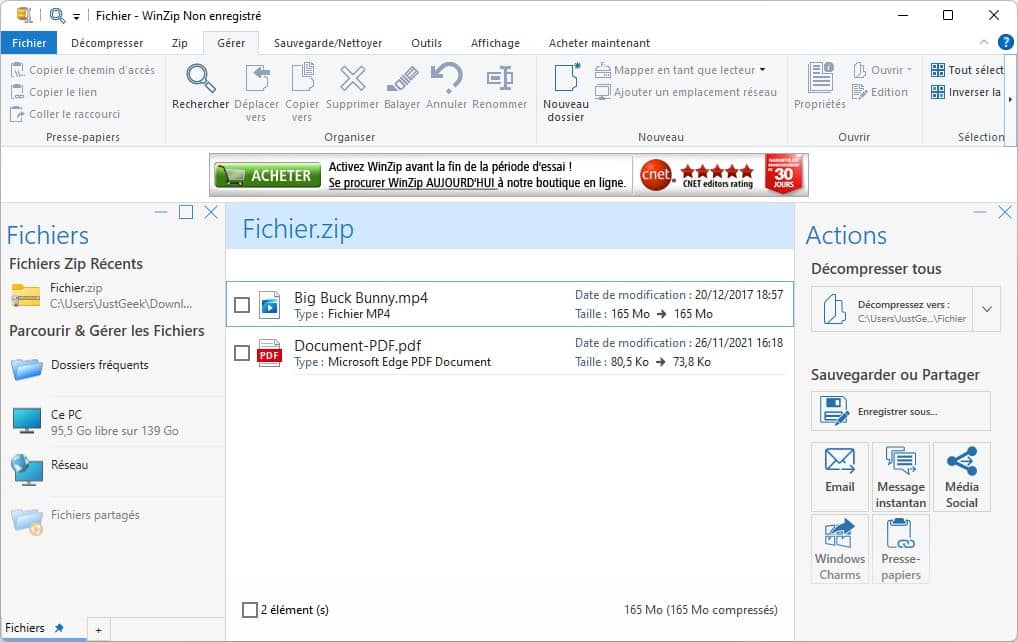Screen dimensions: 1018x642
Task: Select the Copier vers tool
Action: click(302, 92)
